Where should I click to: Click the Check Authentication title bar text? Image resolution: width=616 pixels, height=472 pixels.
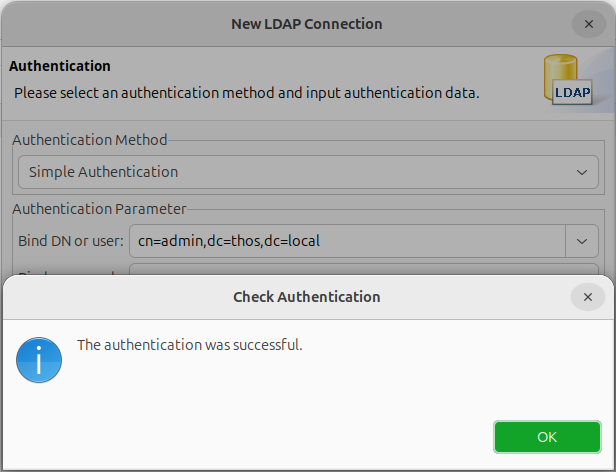[x=306, y=297]
